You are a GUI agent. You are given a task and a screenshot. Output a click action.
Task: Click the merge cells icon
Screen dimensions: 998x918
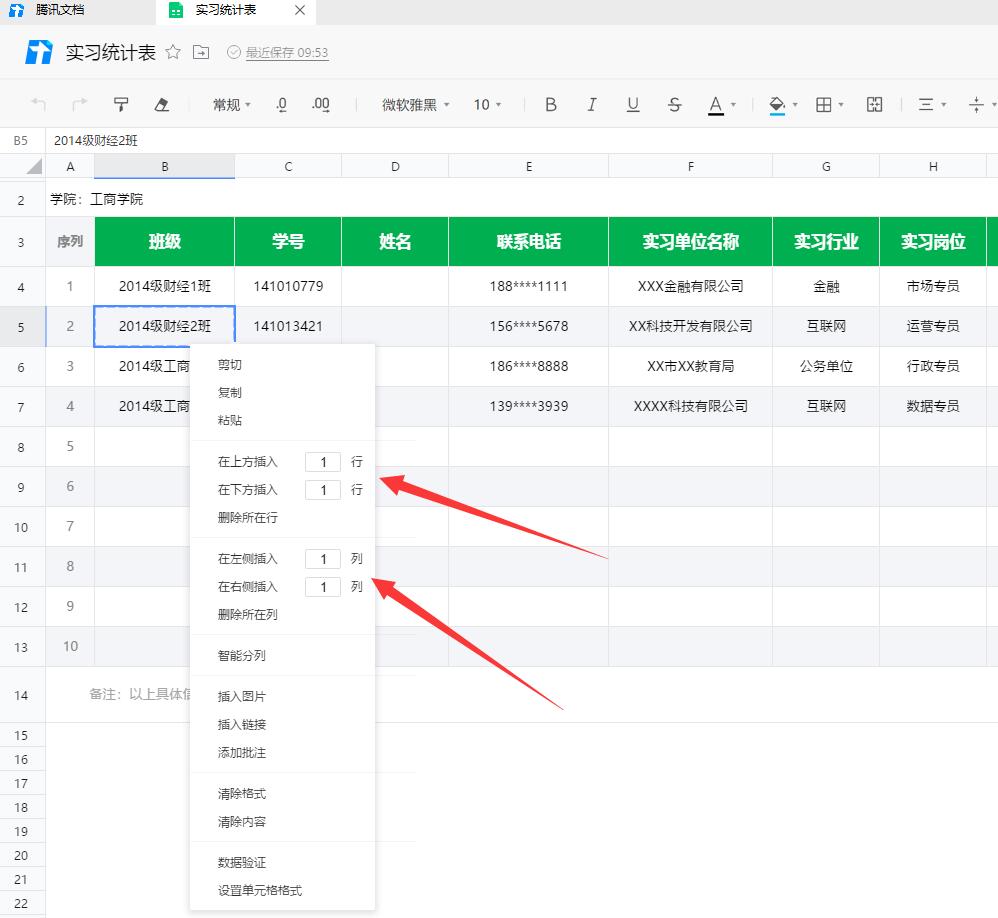(x=875, y=104)
